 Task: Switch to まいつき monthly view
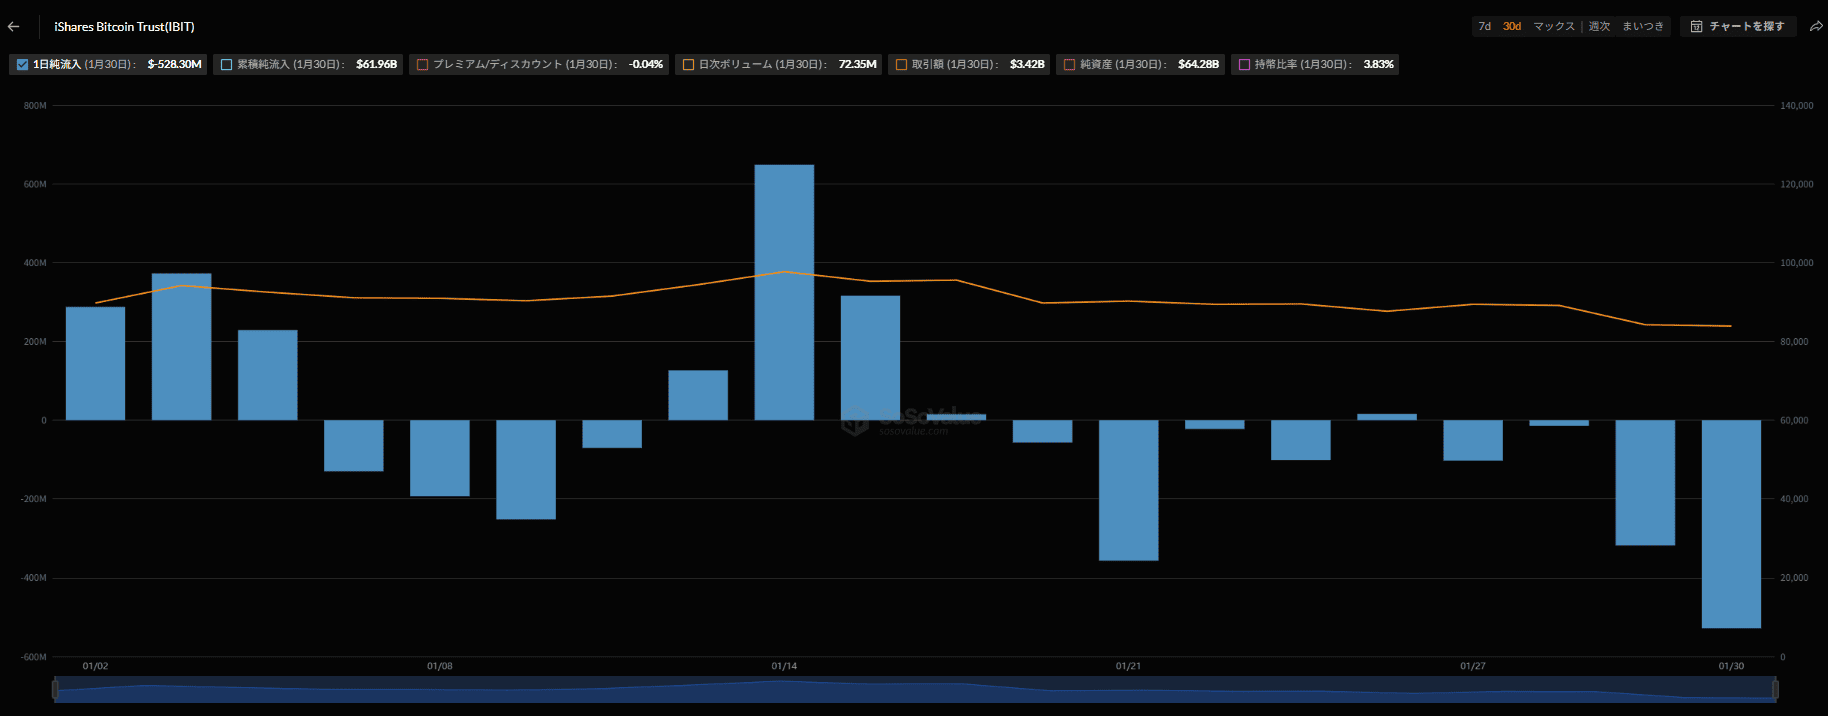tap(1642, 27)
